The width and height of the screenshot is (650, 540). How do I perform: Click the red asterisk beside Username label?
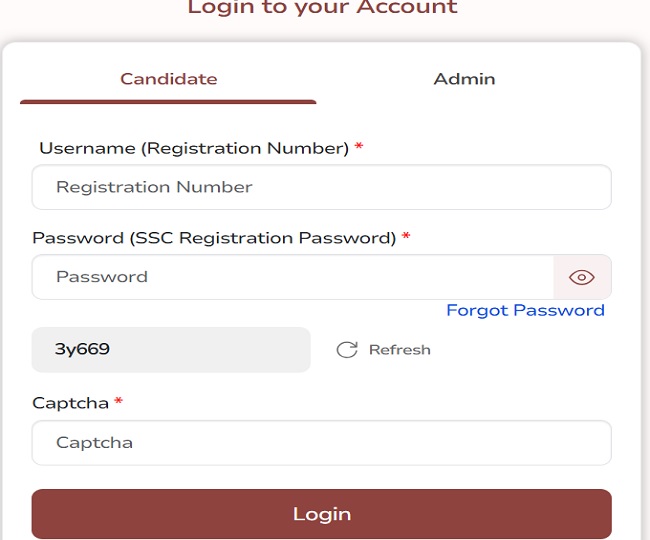pyautogui.click(x=359, y=148)
